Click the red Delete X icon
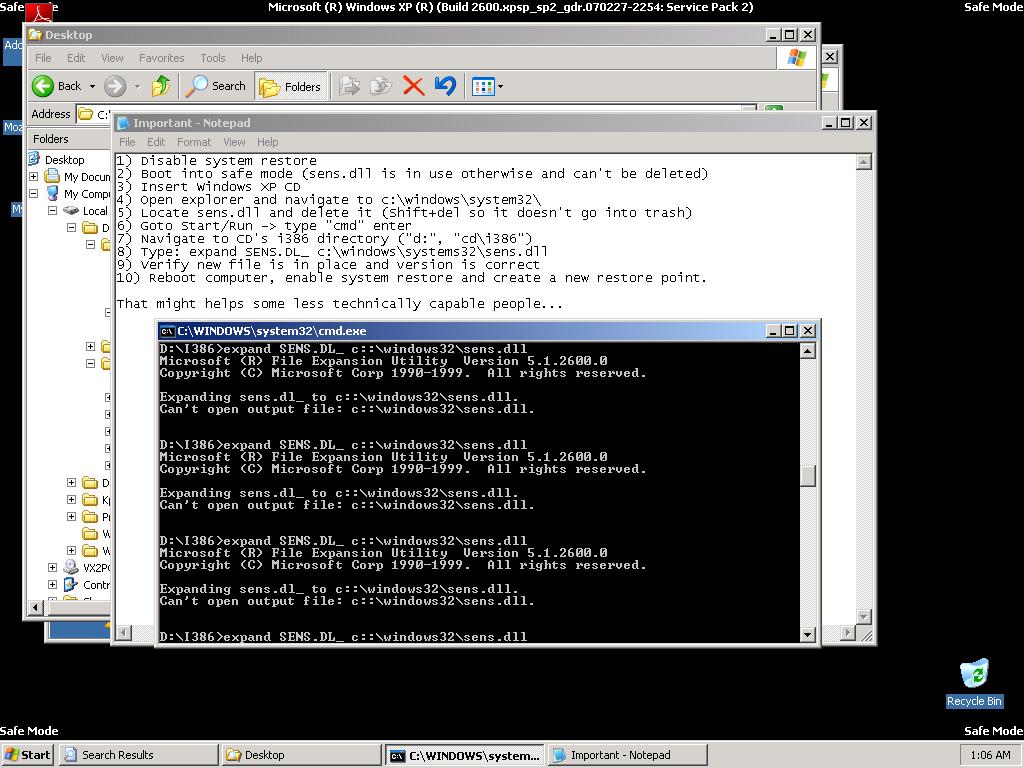1024x768 pixels. pos(413,86)
